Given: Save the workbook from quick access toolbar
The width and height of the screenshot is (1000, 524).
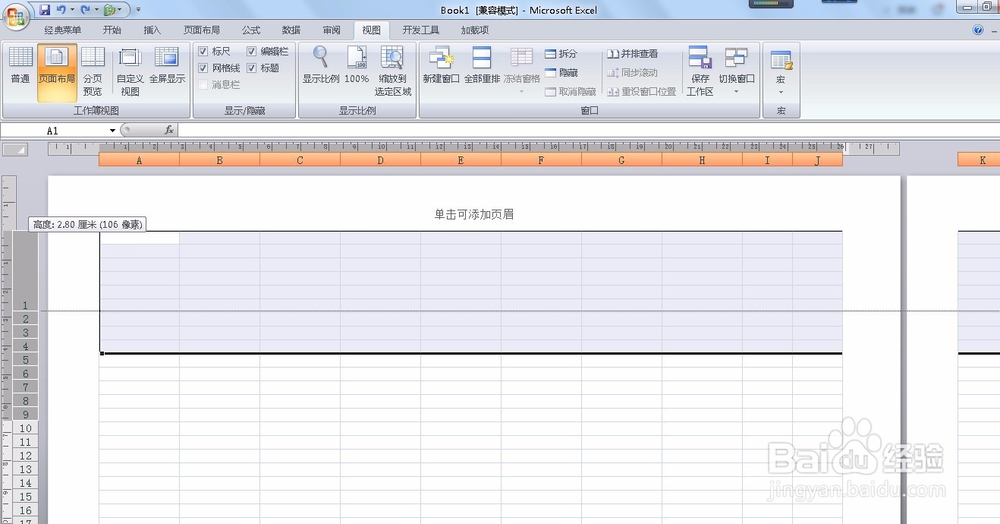Looking at the screenshot, I should click(45, 10).
